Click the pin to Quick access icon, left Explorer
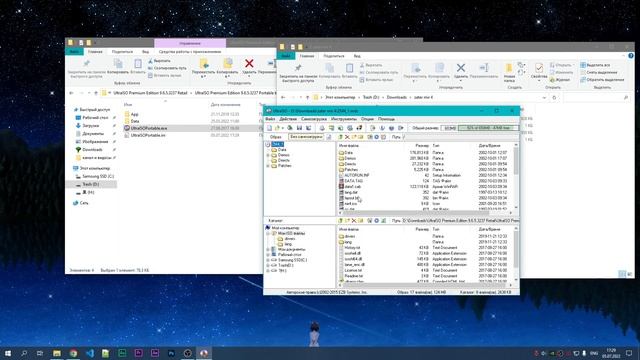This screenshot has width=640, height=360. (87, 63)
